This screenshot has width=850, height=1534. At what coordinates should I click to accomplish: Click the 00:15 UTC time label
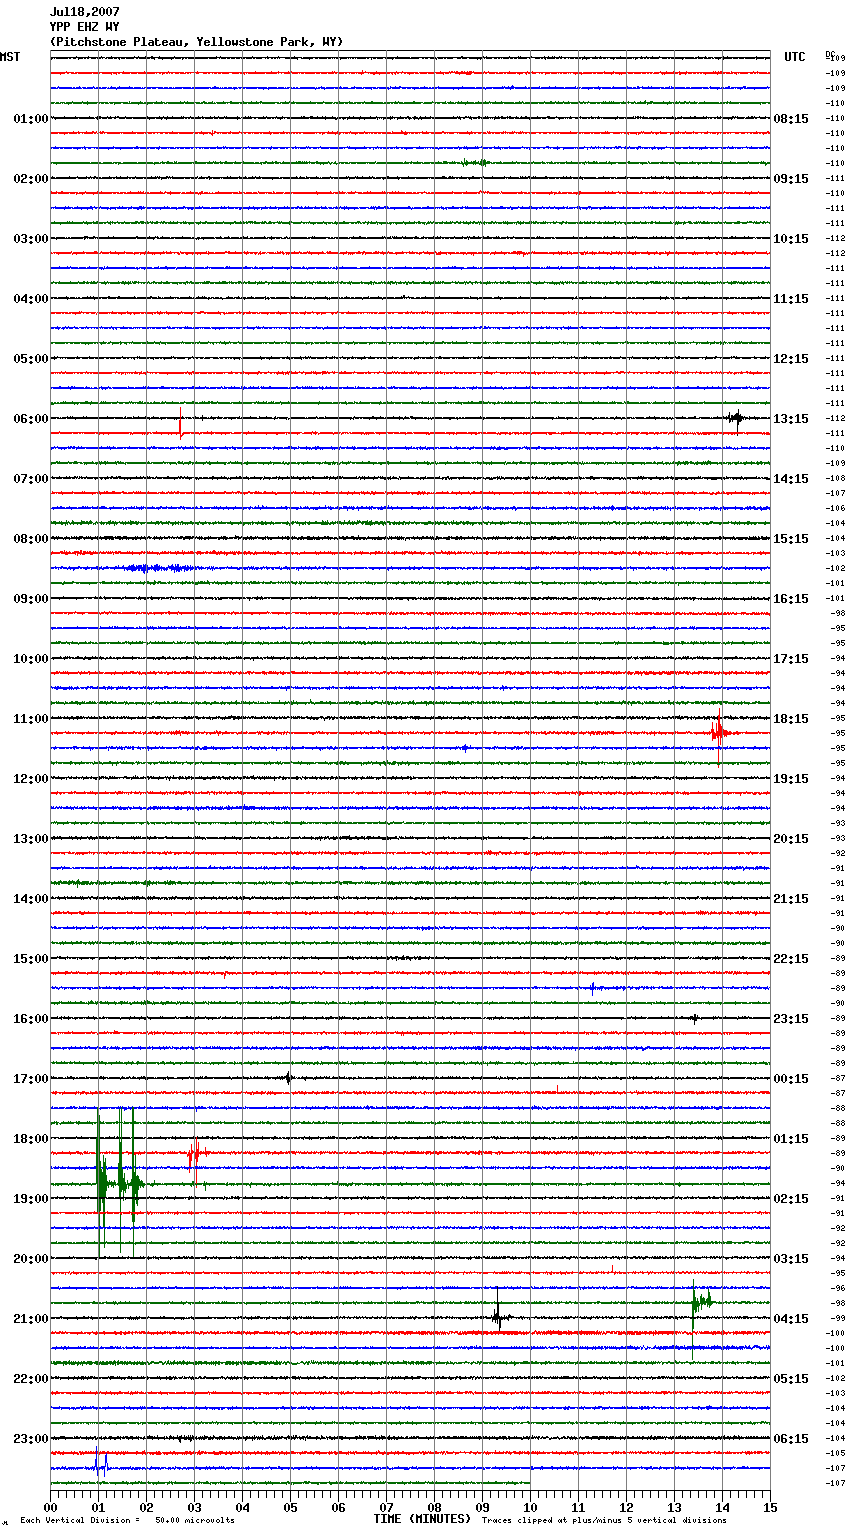(x=791, y=1079)
